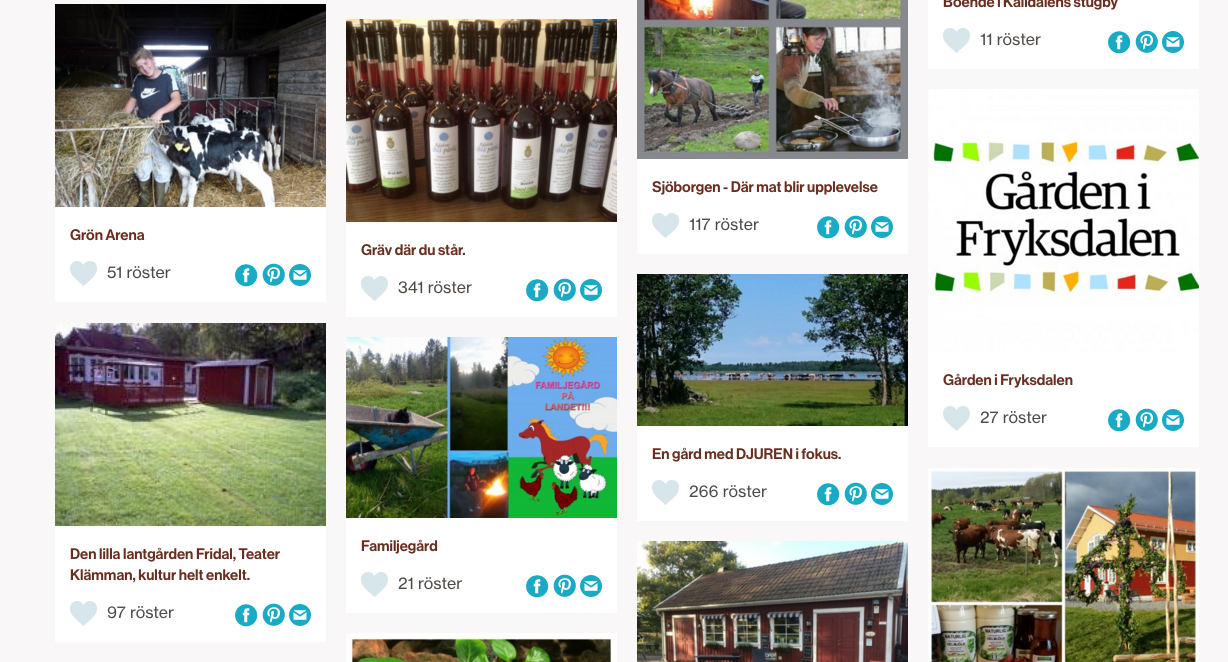Share Grön Arena on Facebook

246,275
